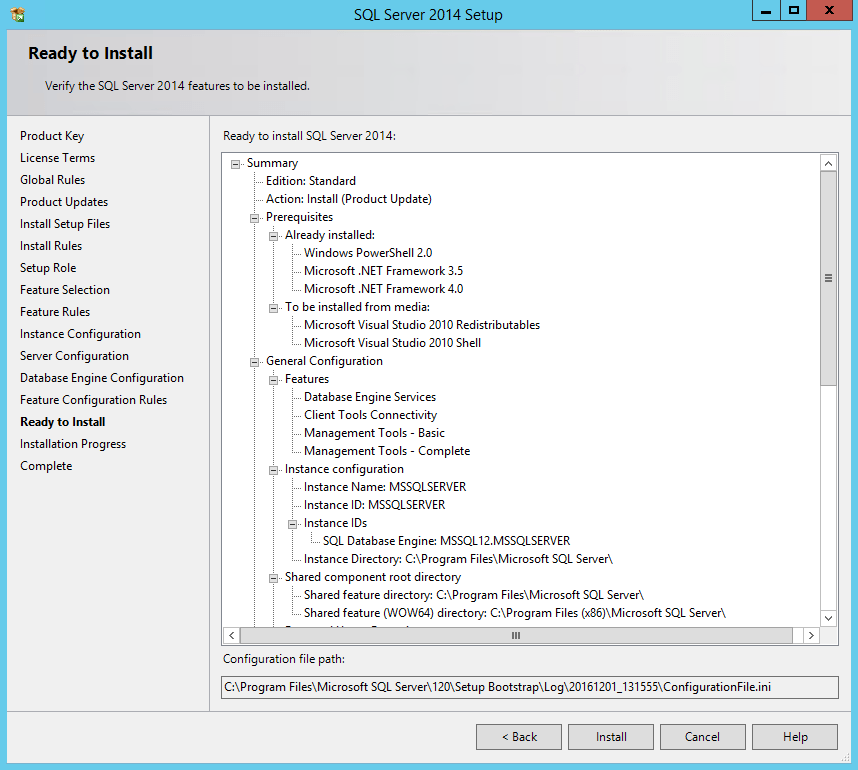858x770 pixels.
Task: Close the SQL Server 2014 Setup window
Action: point(830,10)
